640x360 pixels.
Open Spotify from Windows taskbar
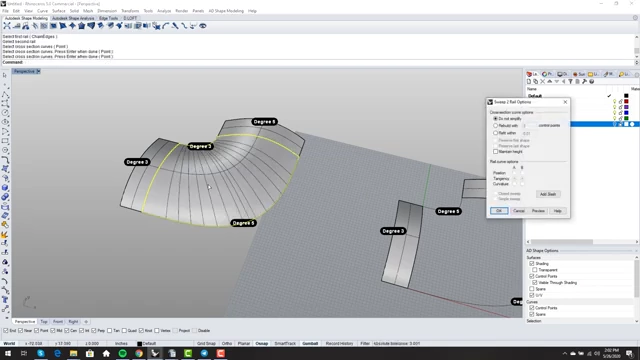[x=122, y=353]
